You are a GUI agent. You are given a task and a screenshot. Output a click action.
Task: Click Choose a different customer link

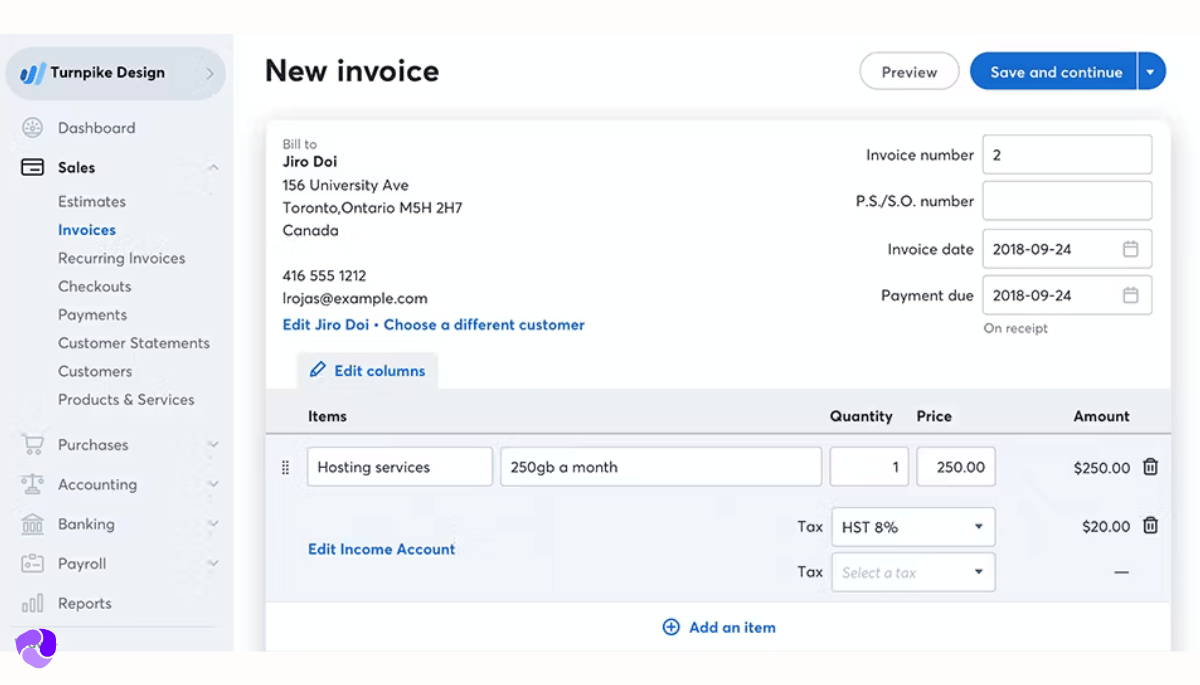point(484,325)
